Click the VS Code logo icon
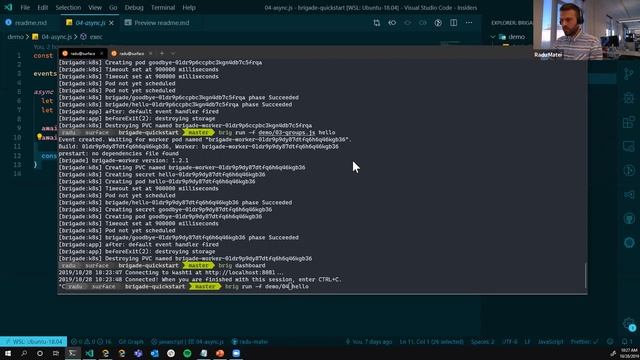Image resolution: width=640 pixels, height=360 pixels. (x=8, y=7)
